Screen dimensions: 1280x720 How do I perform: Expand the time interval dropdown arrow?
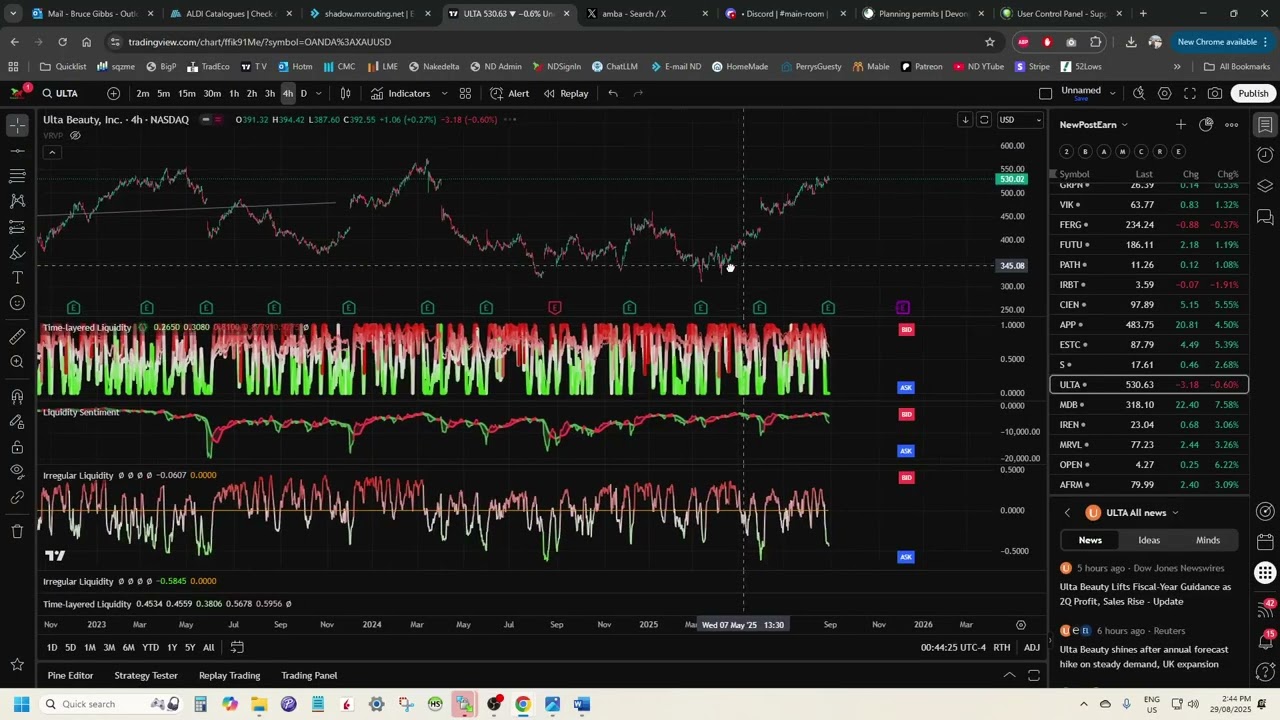point(319,93)
